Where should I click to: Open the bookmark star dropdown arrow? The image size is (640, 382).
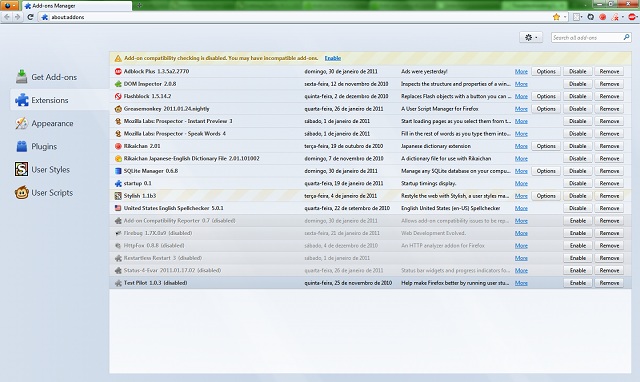pyautogui.click(x=565, y=17)
